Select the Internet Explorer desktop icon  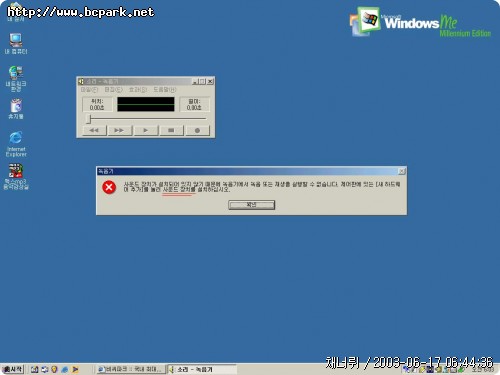point(16,144)
